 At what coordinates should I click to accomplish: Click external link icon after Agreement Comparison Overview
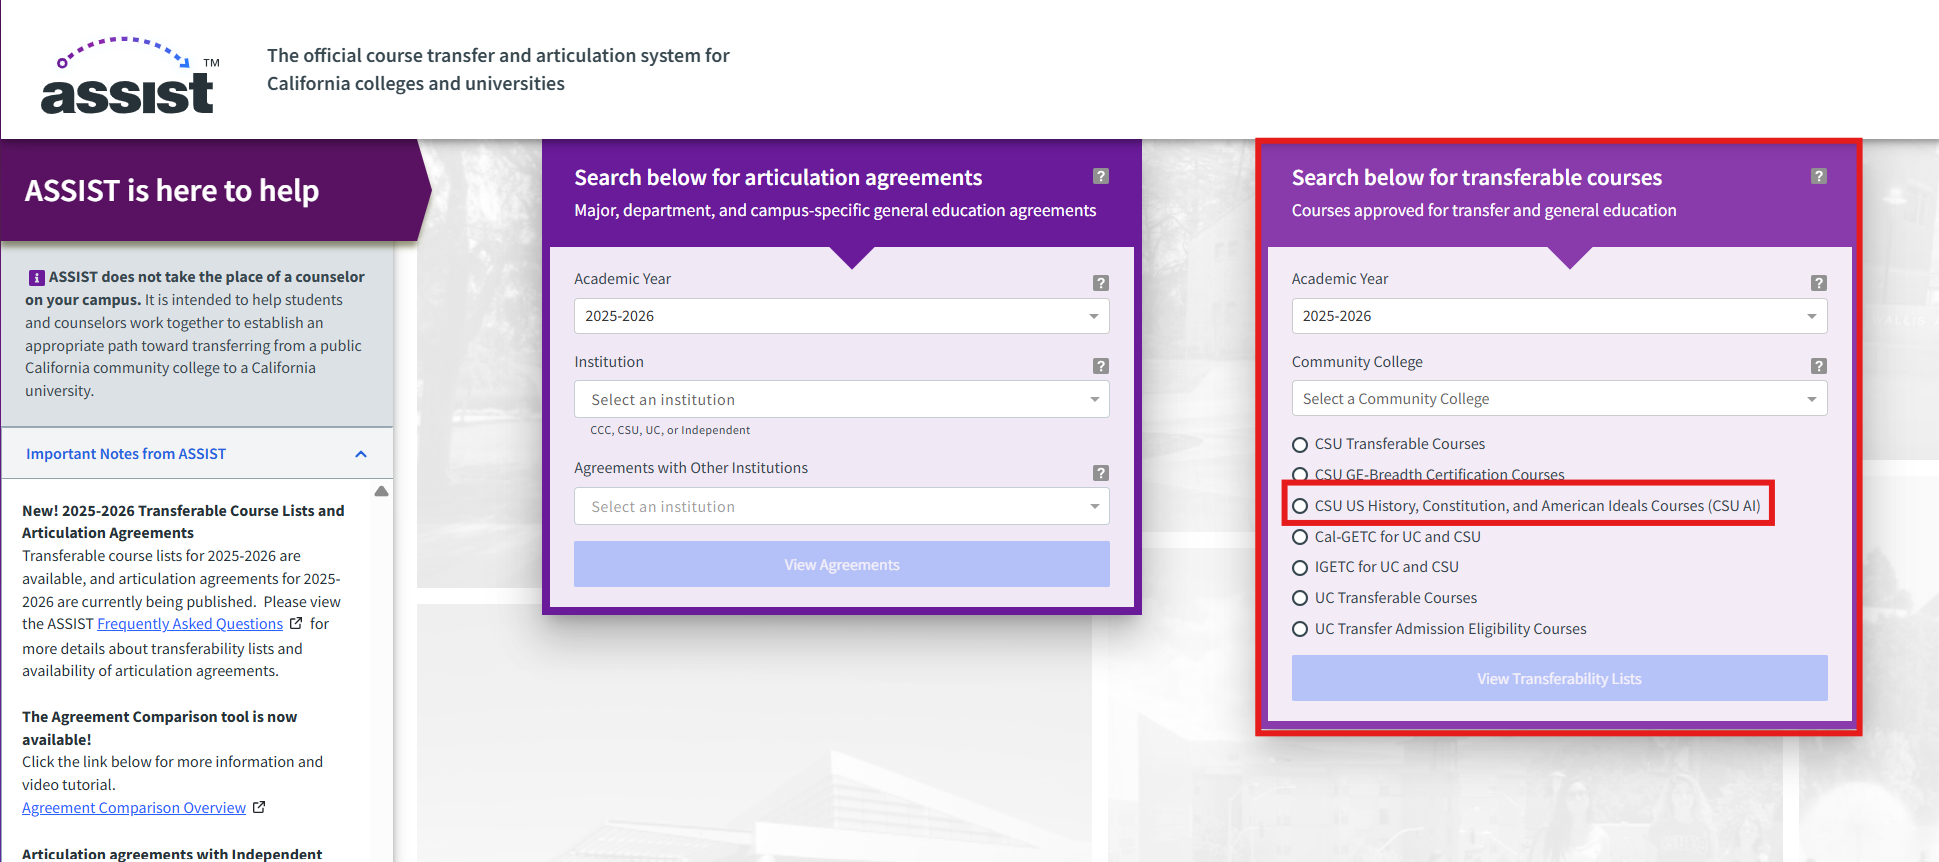tap(259, 807)
